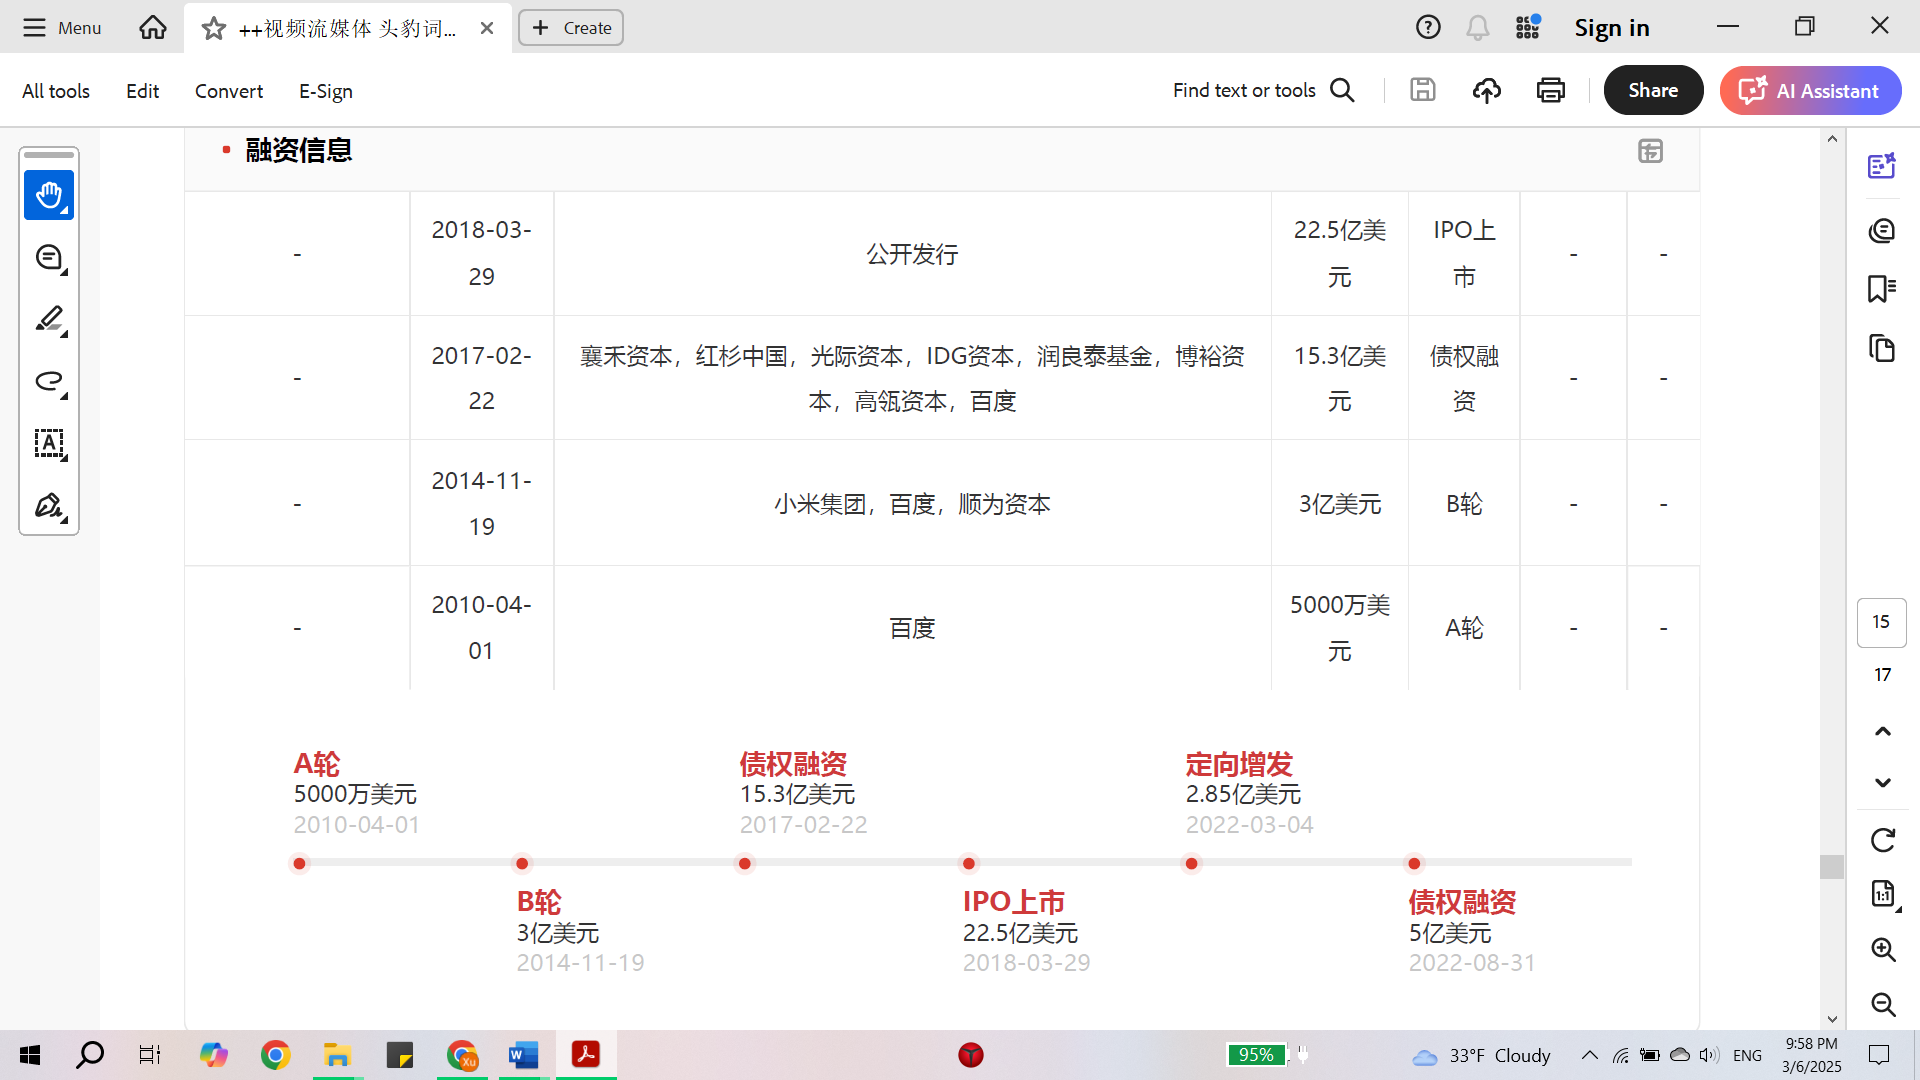
Task: Open the All tools menu
Action: (x=56, y=91)
